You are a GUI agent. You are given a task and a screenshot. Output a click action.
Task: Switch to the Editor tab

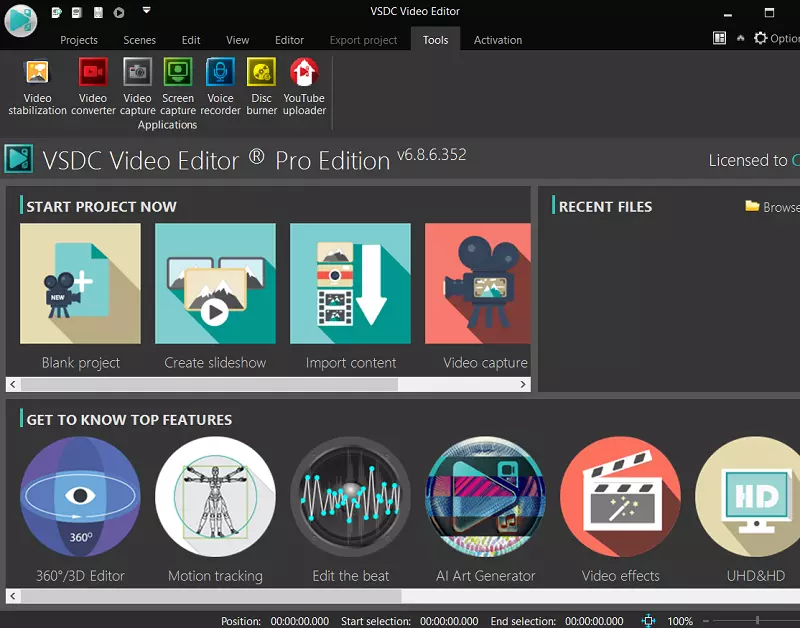[289, 40]
